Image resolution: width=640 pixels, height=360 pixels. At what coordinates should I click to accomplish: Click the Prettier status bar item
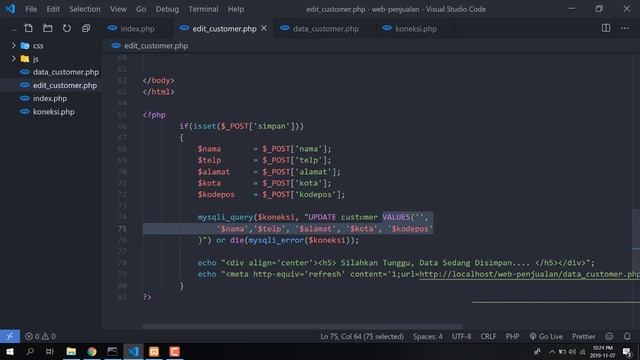pyautogui.click(x=583, y=336)
